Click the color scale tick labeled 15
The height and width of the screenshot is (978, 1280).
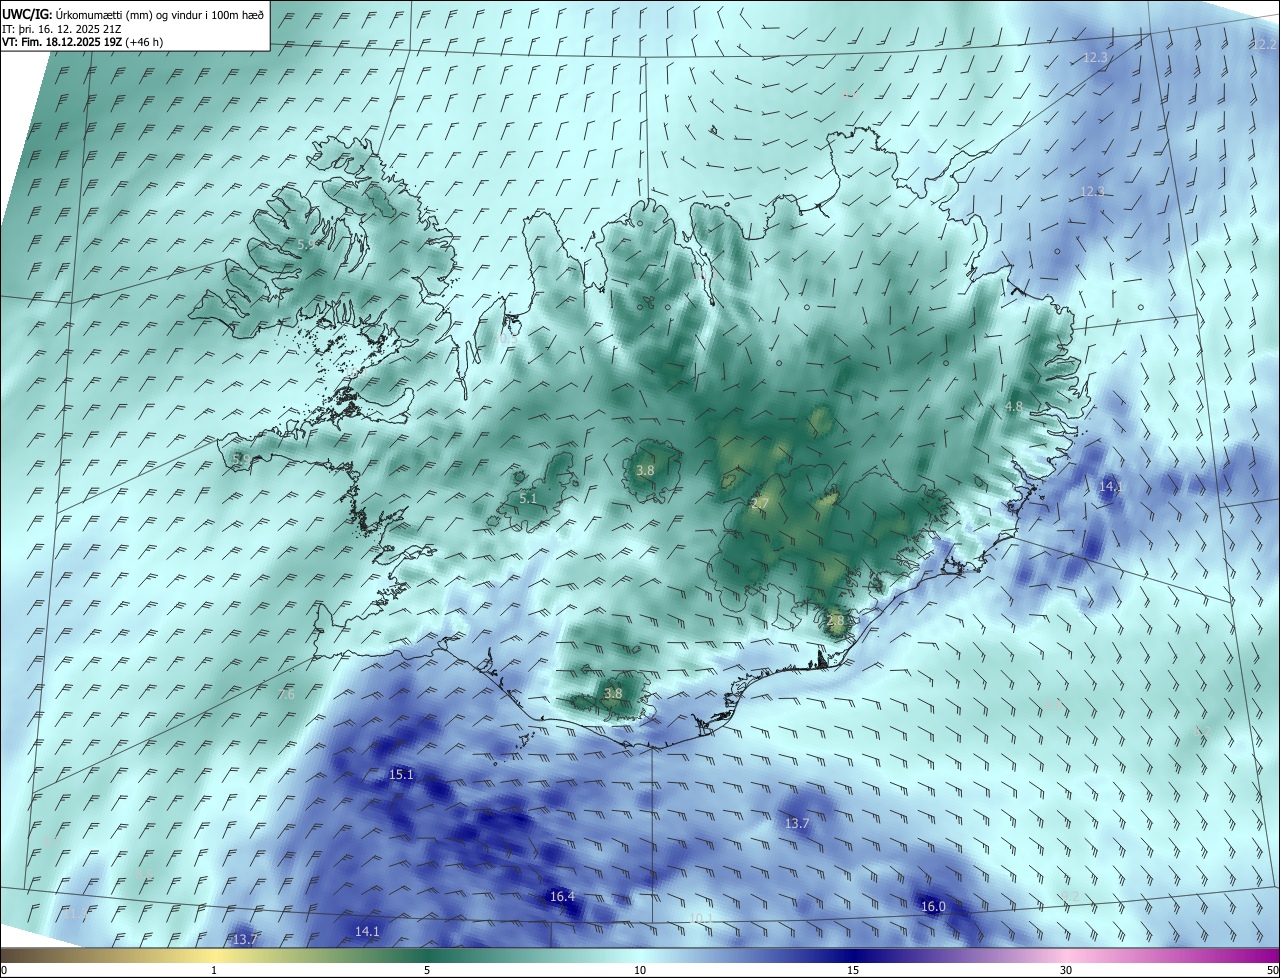pyautogui.click(x=853, y=970)
